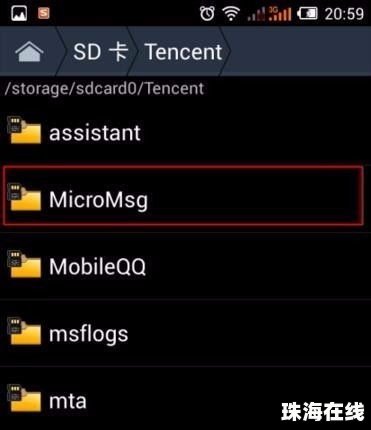Select the mta folder name
This screenshot has width=371, height=430.
point(68,401)
